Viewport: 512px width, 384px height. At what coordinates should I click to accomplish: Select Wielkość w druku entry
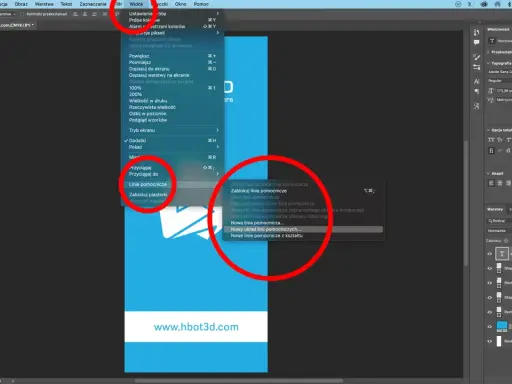point(172,101)
